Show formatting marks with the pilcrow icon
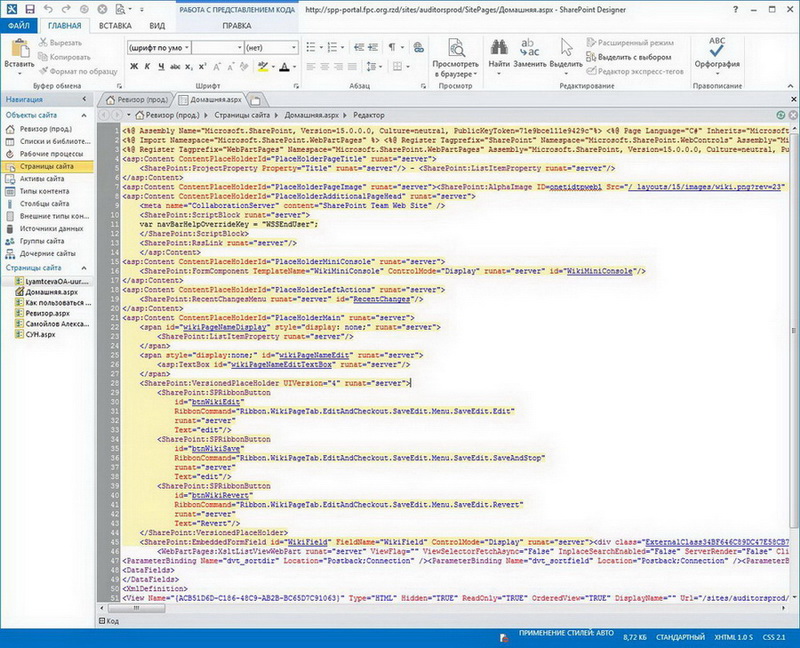This screenshot has height=648, width=800. 392,47
